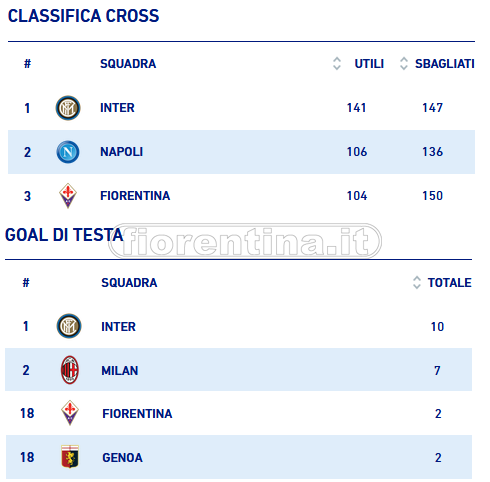Click the Napoli logo icon
490x482 pixels.
(x=68, y=152)
